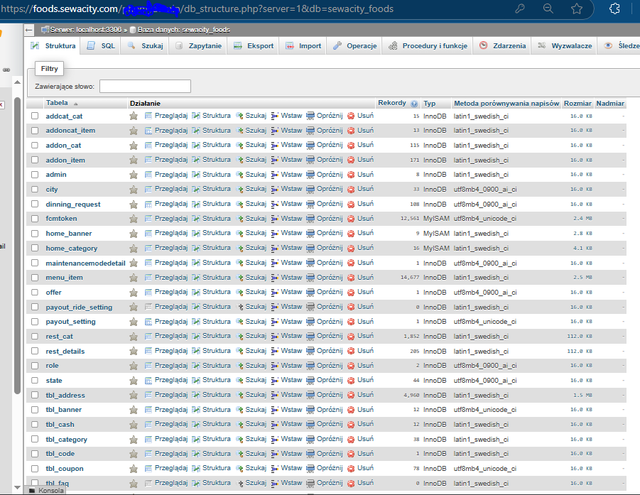The height and width of the screenshot is (495, 640).
Task: Click Rekordy column help icon
Action: [x=414, y=104]
